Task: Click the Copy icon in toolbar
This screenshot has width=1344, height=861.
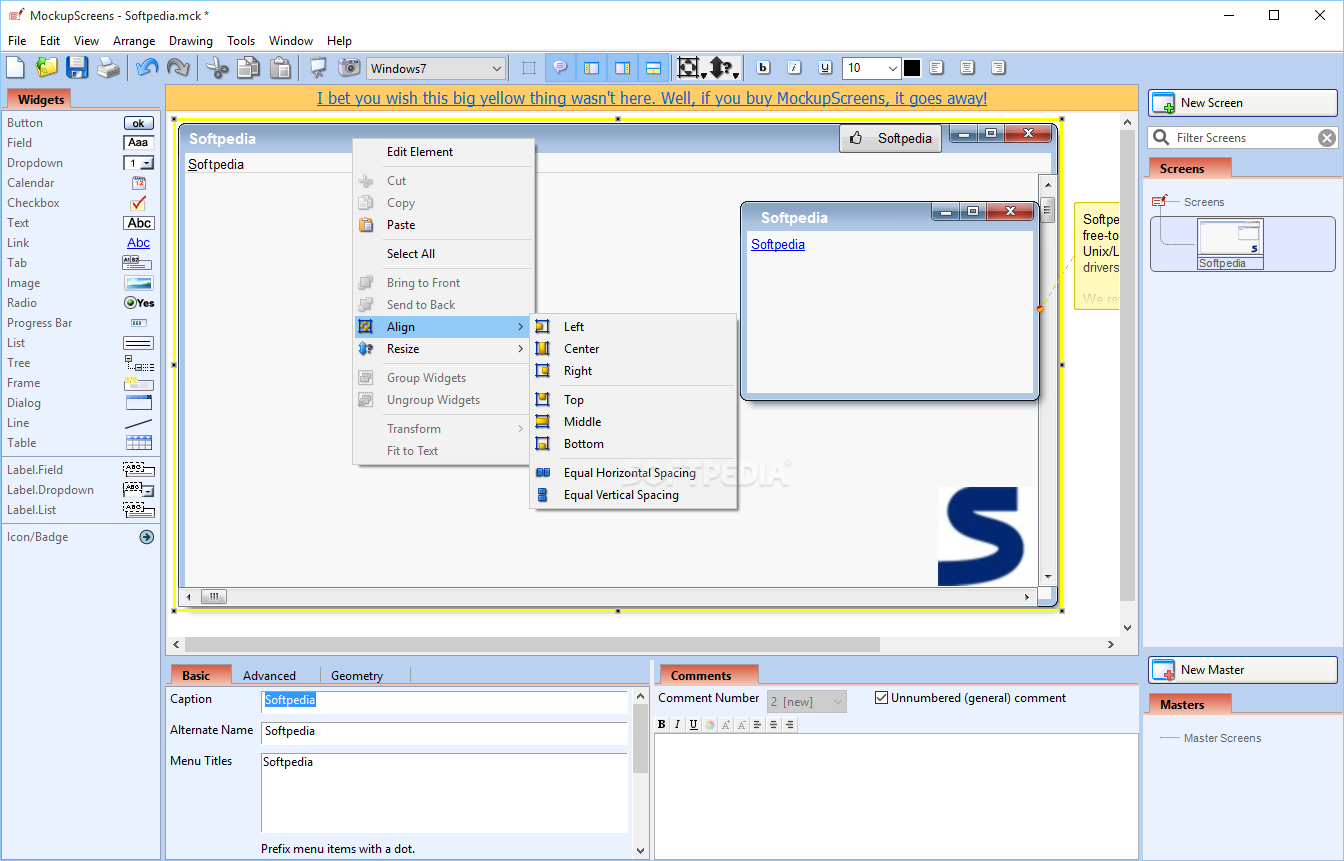Action: 248,68
